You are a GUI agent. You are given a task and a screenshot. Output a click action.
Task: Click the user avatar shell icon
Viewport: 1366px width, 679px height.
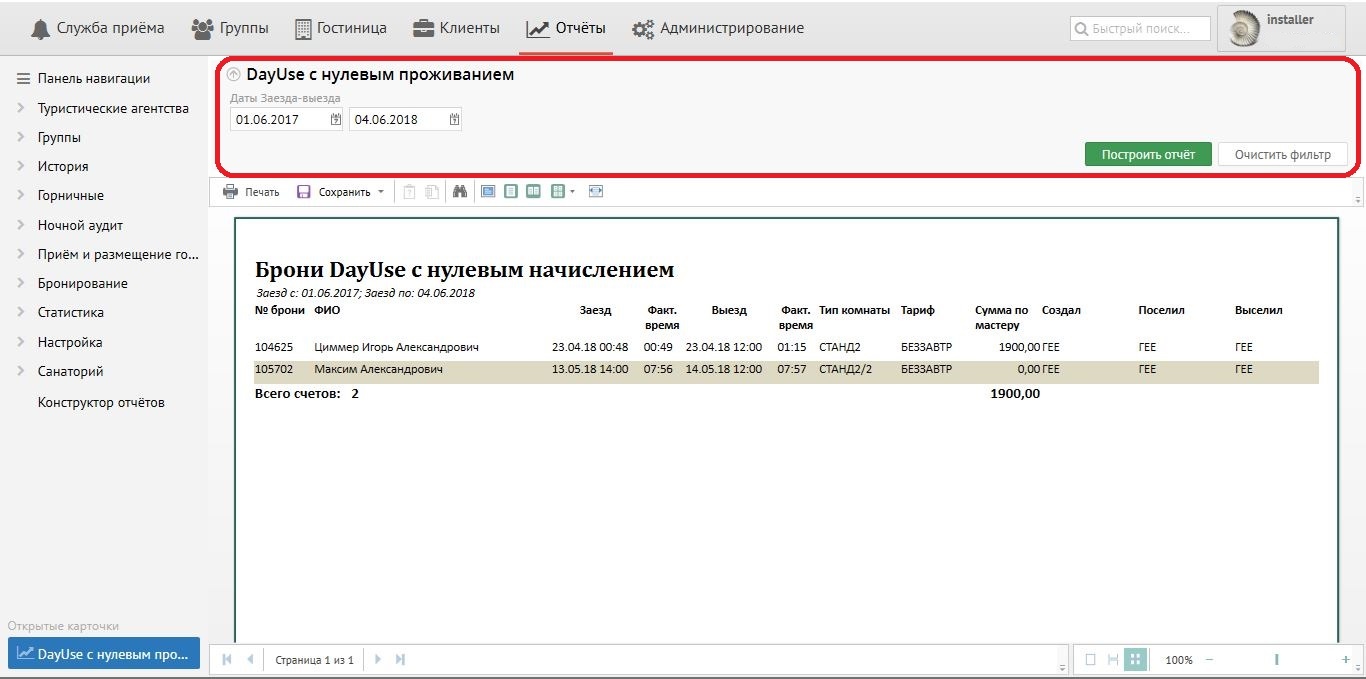(x=1244, y=29)
